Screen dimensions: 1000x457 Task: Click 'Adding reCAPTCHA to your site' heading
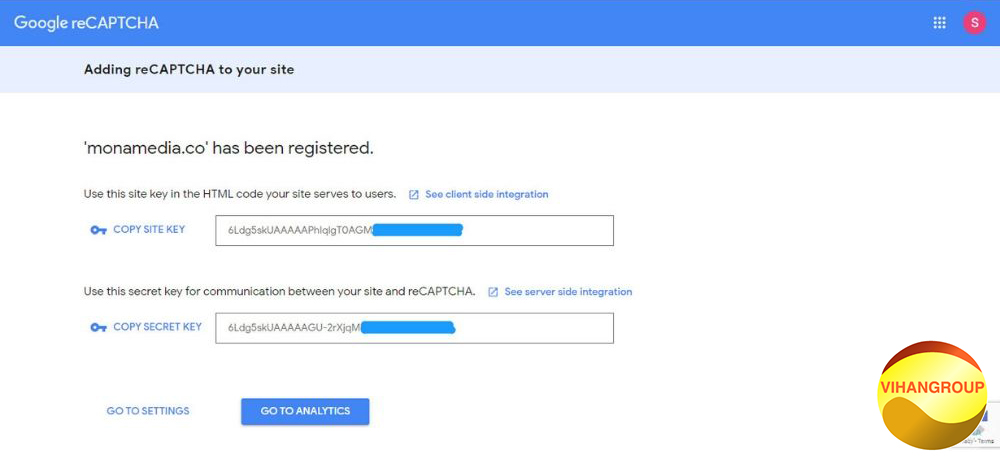[x=189, y=70]
